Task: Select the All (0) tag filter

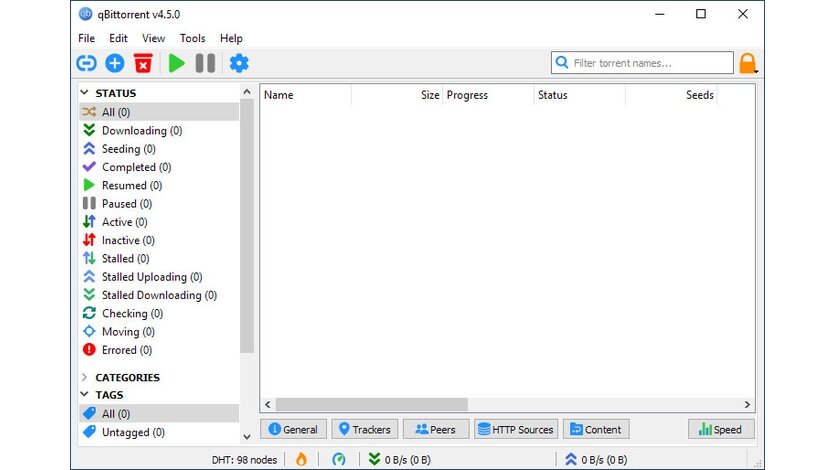Action: click(159, 414)
